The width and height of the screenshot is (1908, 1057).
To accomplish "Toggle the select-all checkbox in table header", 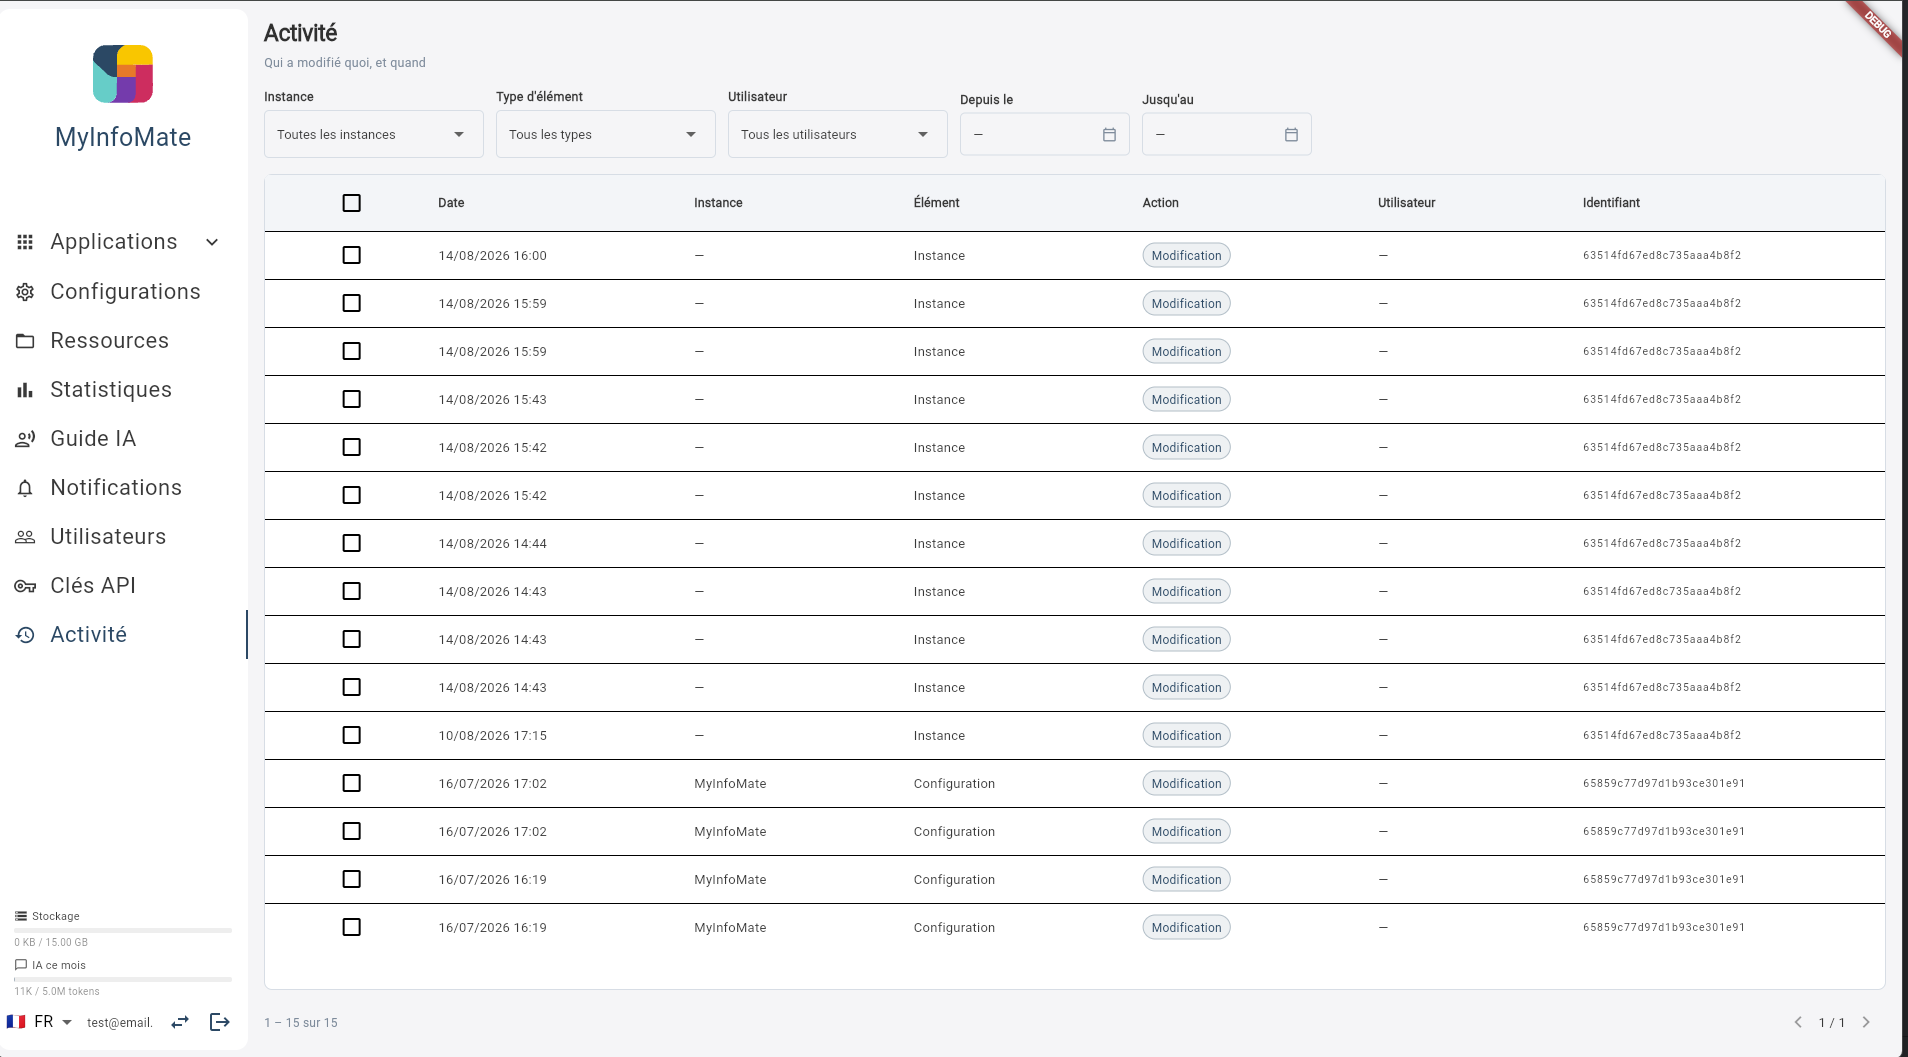I will [x=351, y=203].
